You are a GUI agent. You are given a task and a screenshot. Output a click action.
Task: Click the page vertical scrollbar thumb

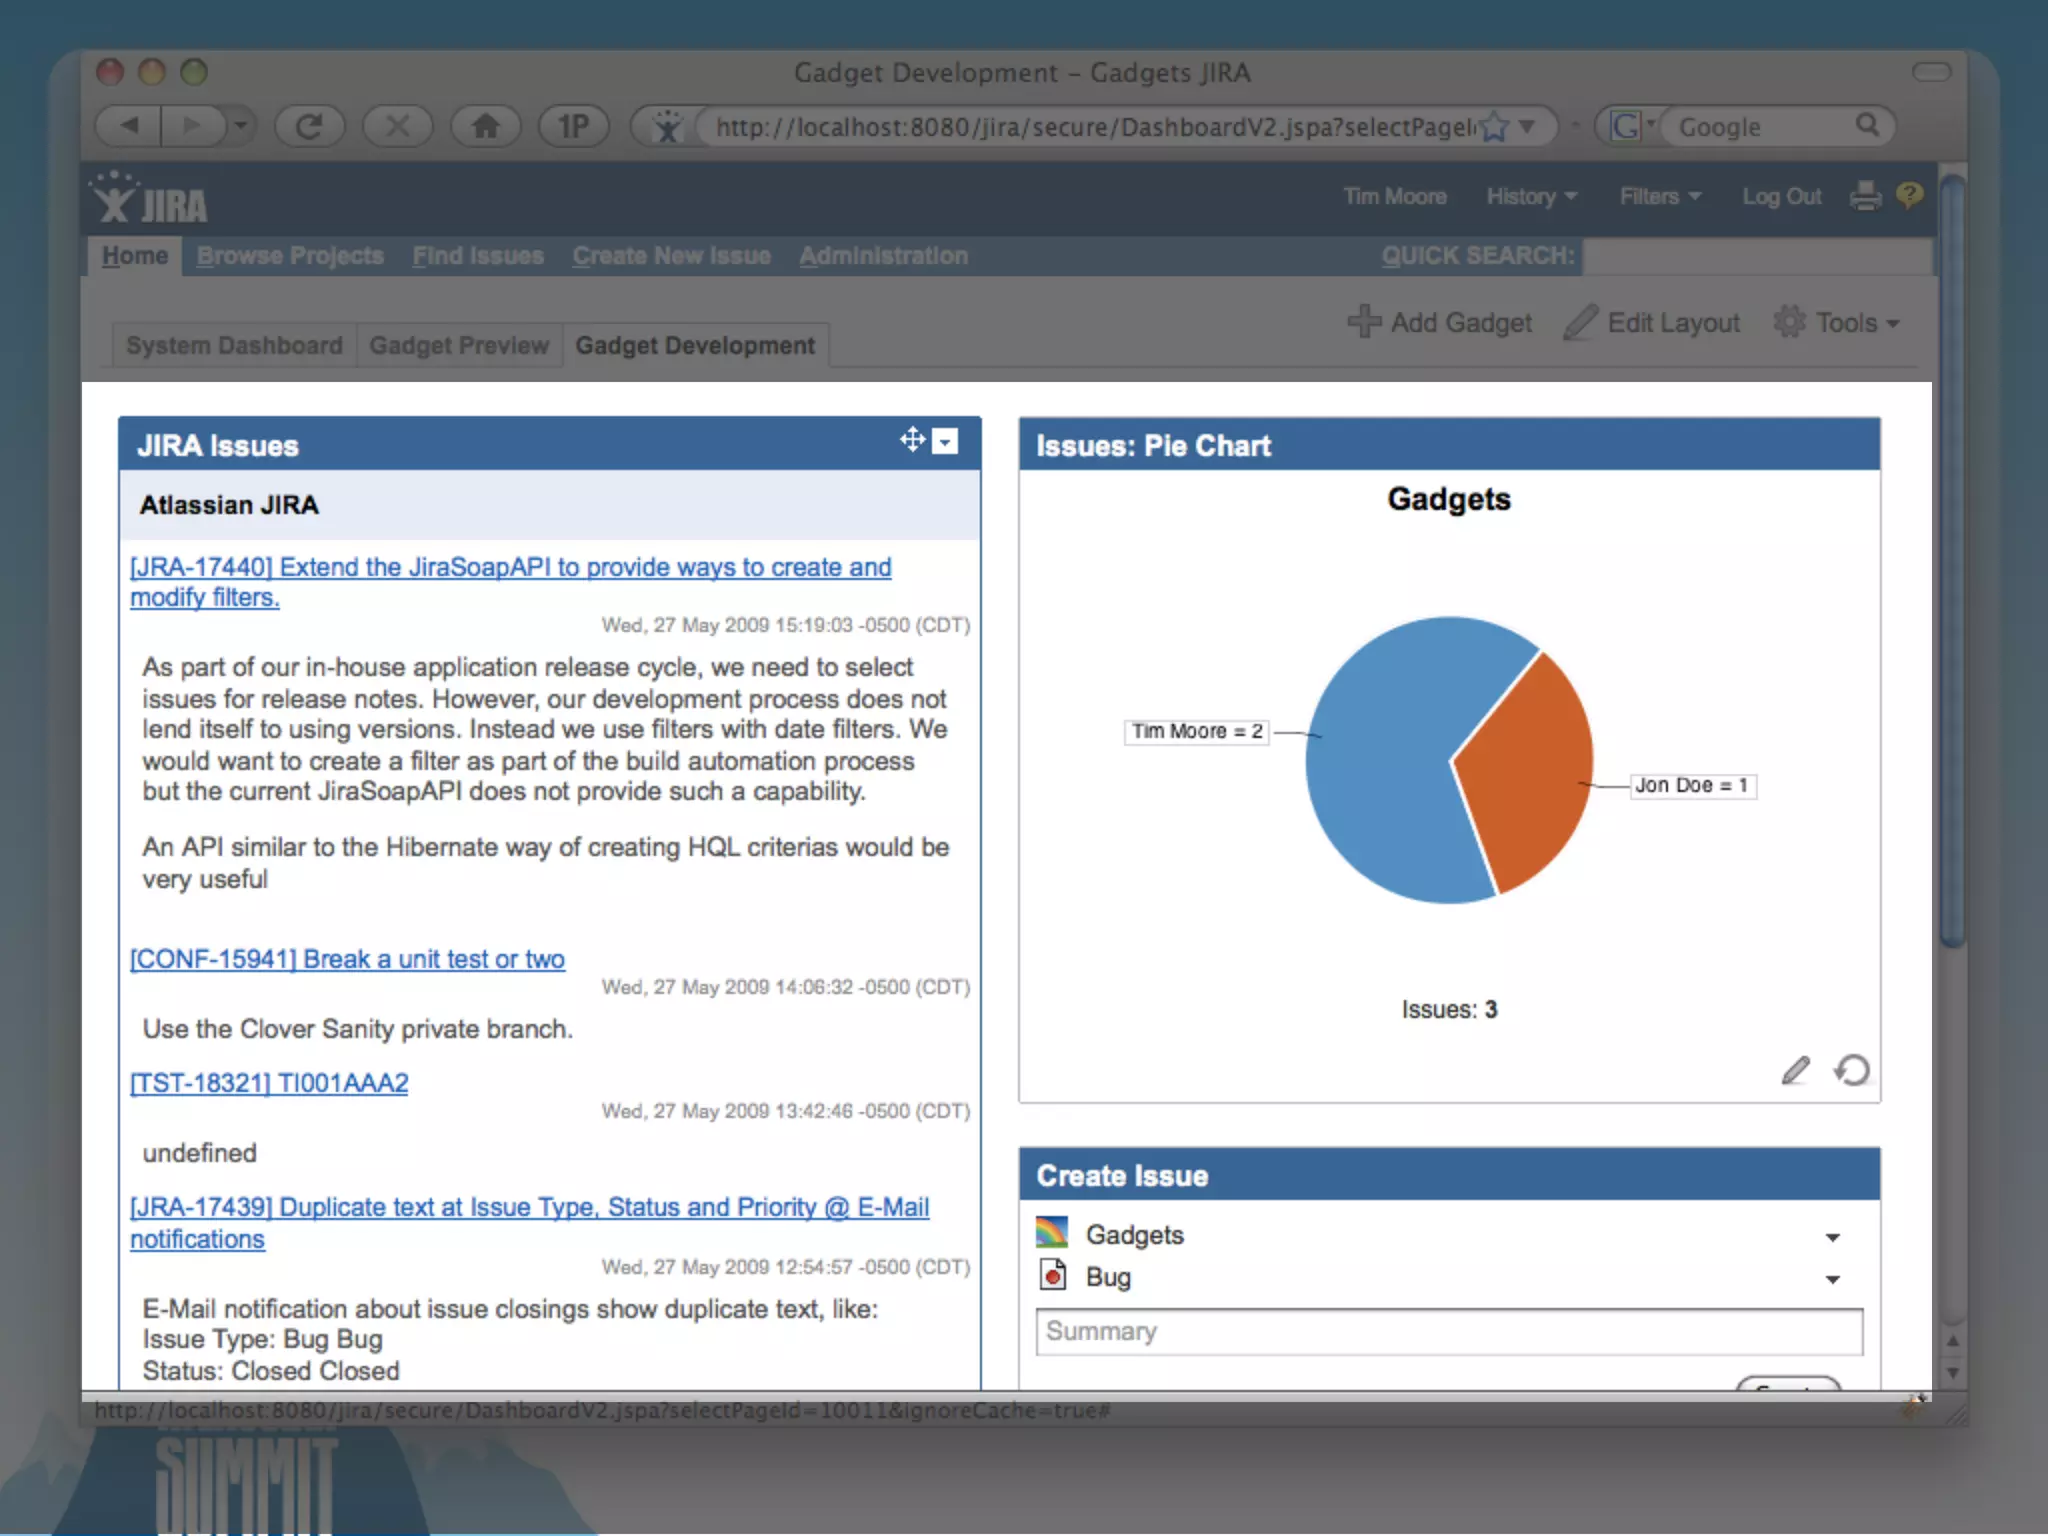coord(1952,560)
